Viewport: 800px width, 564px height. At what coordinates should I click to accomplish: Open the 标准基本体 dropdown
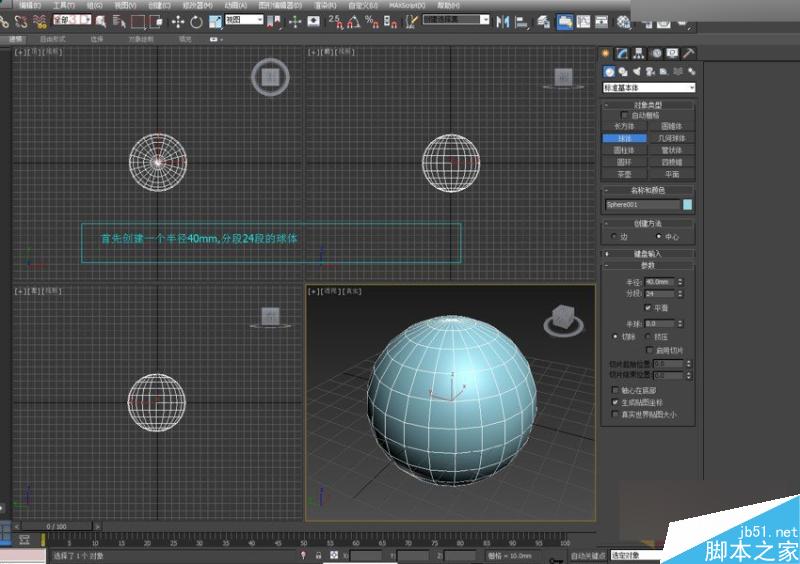pos(648,87)
